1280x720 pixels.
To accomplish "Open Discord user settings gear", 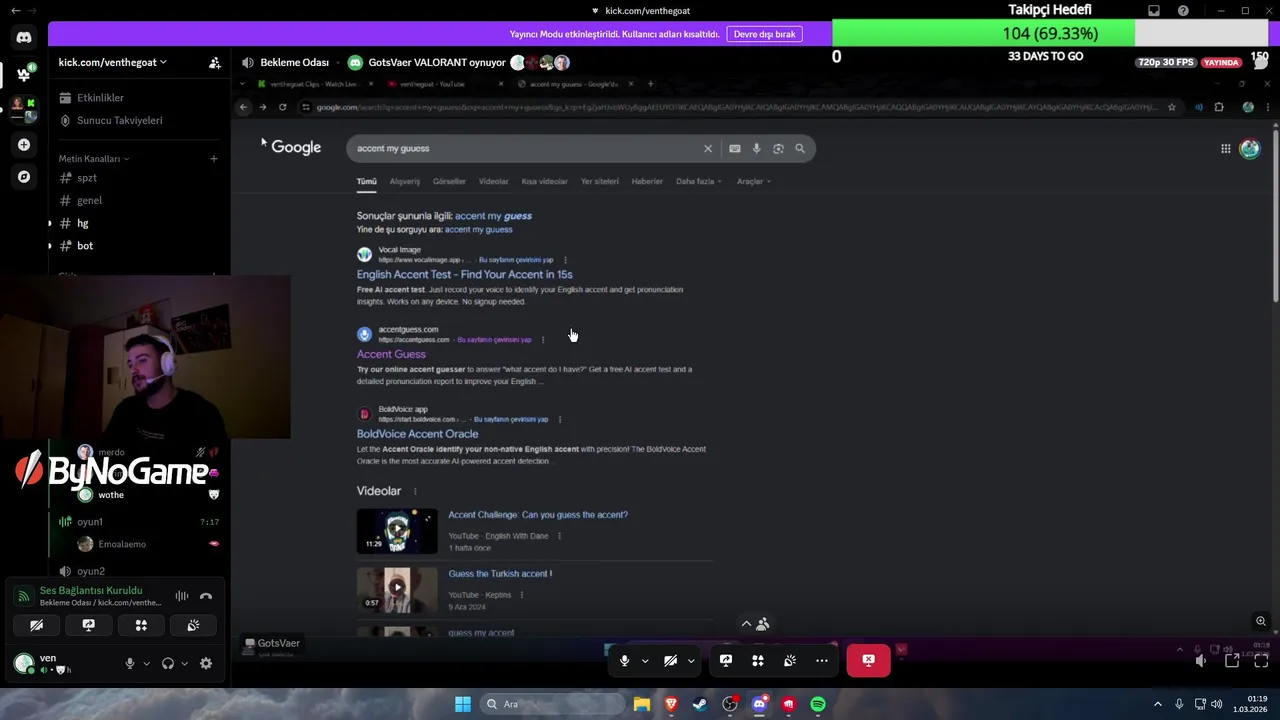I will pos(206,663).
